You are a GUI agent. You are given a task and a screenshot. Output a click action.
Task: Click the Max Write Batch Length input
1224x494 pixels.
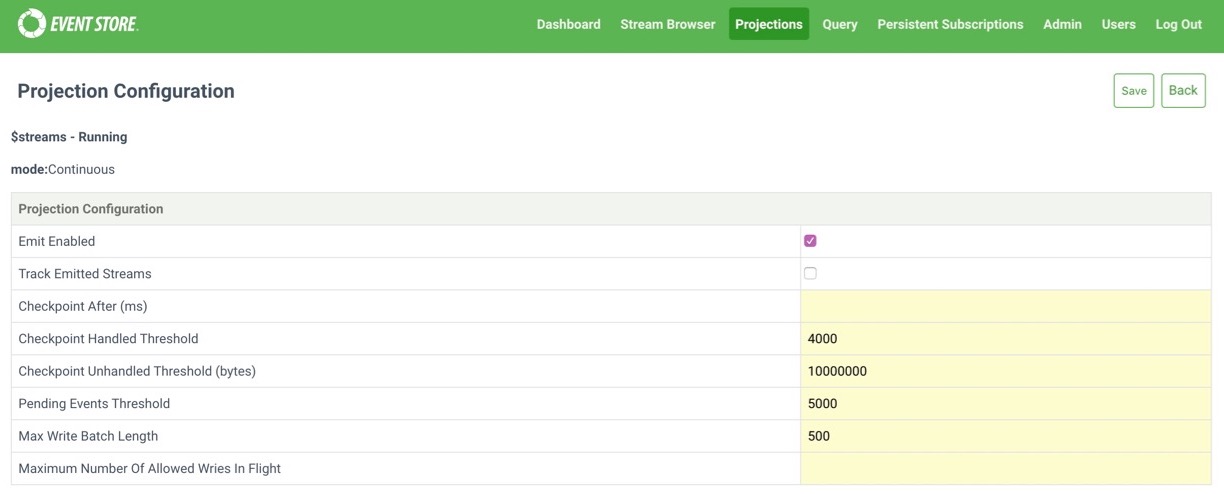click(1005, 436)
